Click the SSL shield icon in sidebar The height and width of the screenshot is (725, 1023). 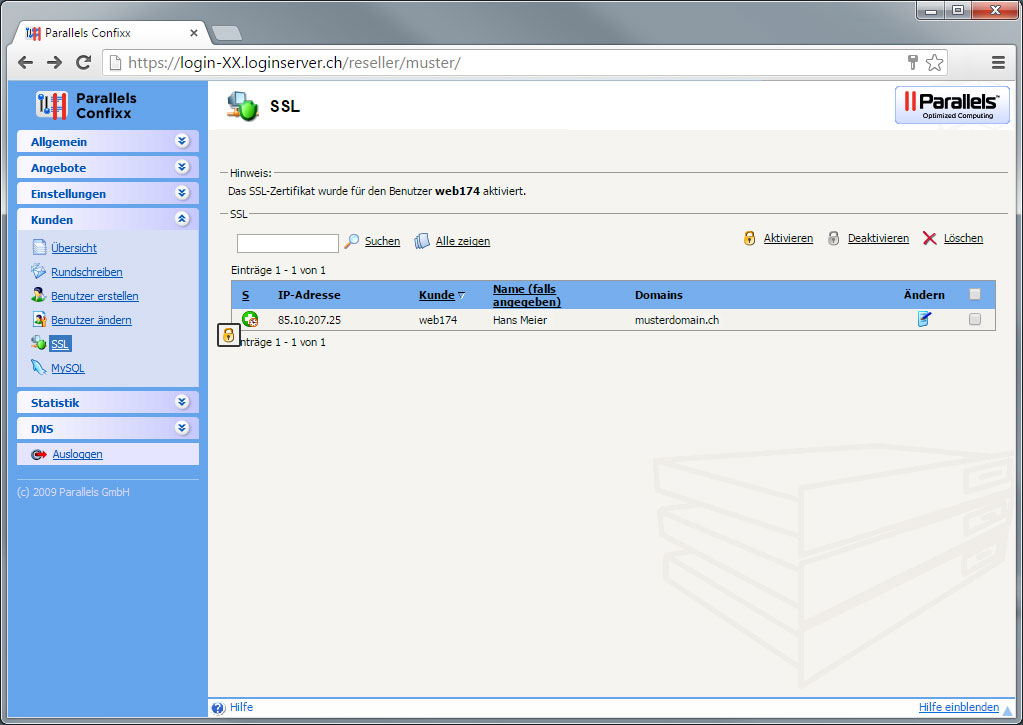click(38, 343)
